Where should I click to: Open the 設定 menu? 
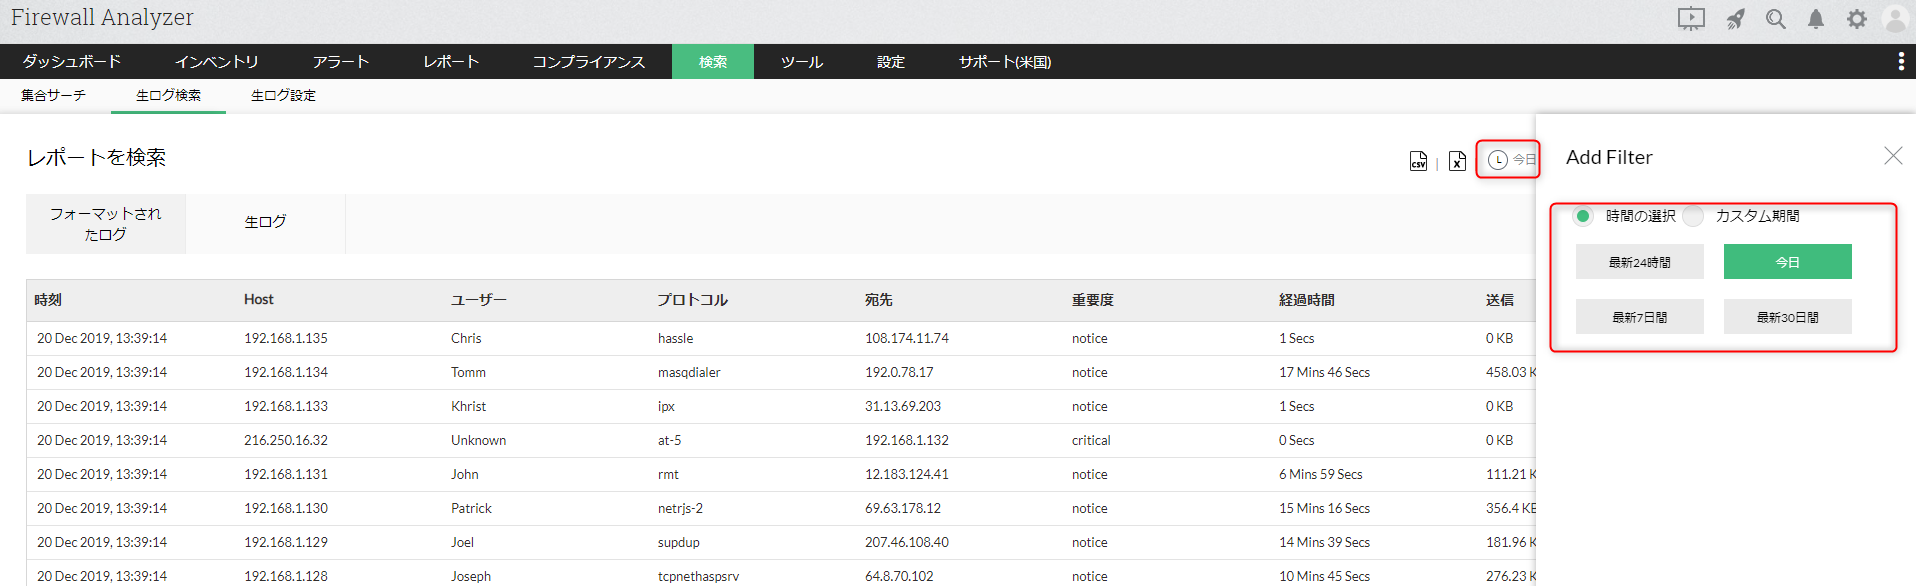coord(891,62)
